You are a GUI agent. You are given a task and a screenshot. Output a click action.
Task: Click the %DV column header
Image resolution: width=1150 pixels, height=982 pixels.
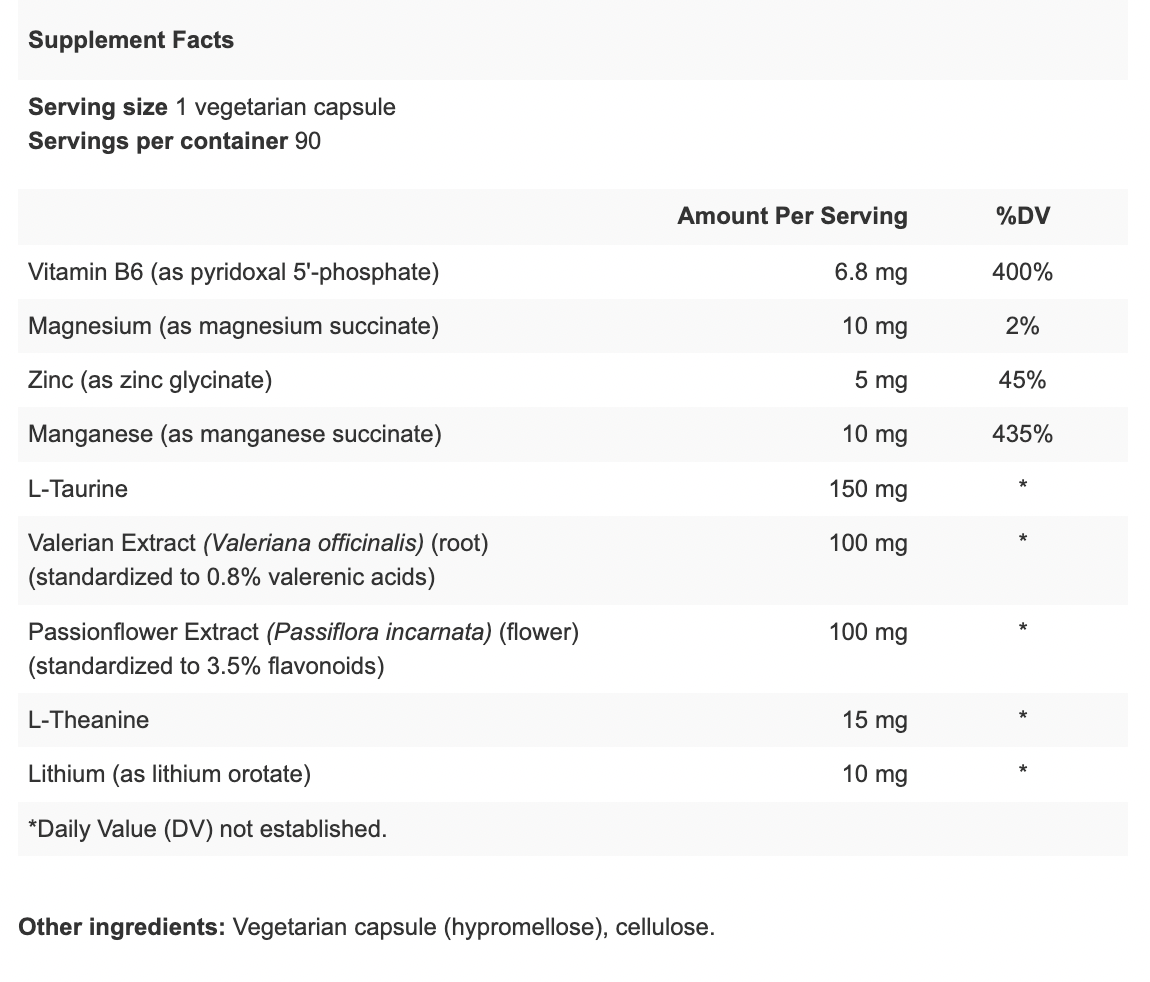pos(1022,216)
